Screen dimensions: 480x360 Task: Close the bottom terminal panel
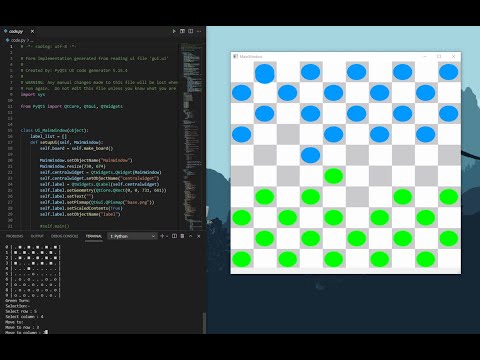pos(199,236)
